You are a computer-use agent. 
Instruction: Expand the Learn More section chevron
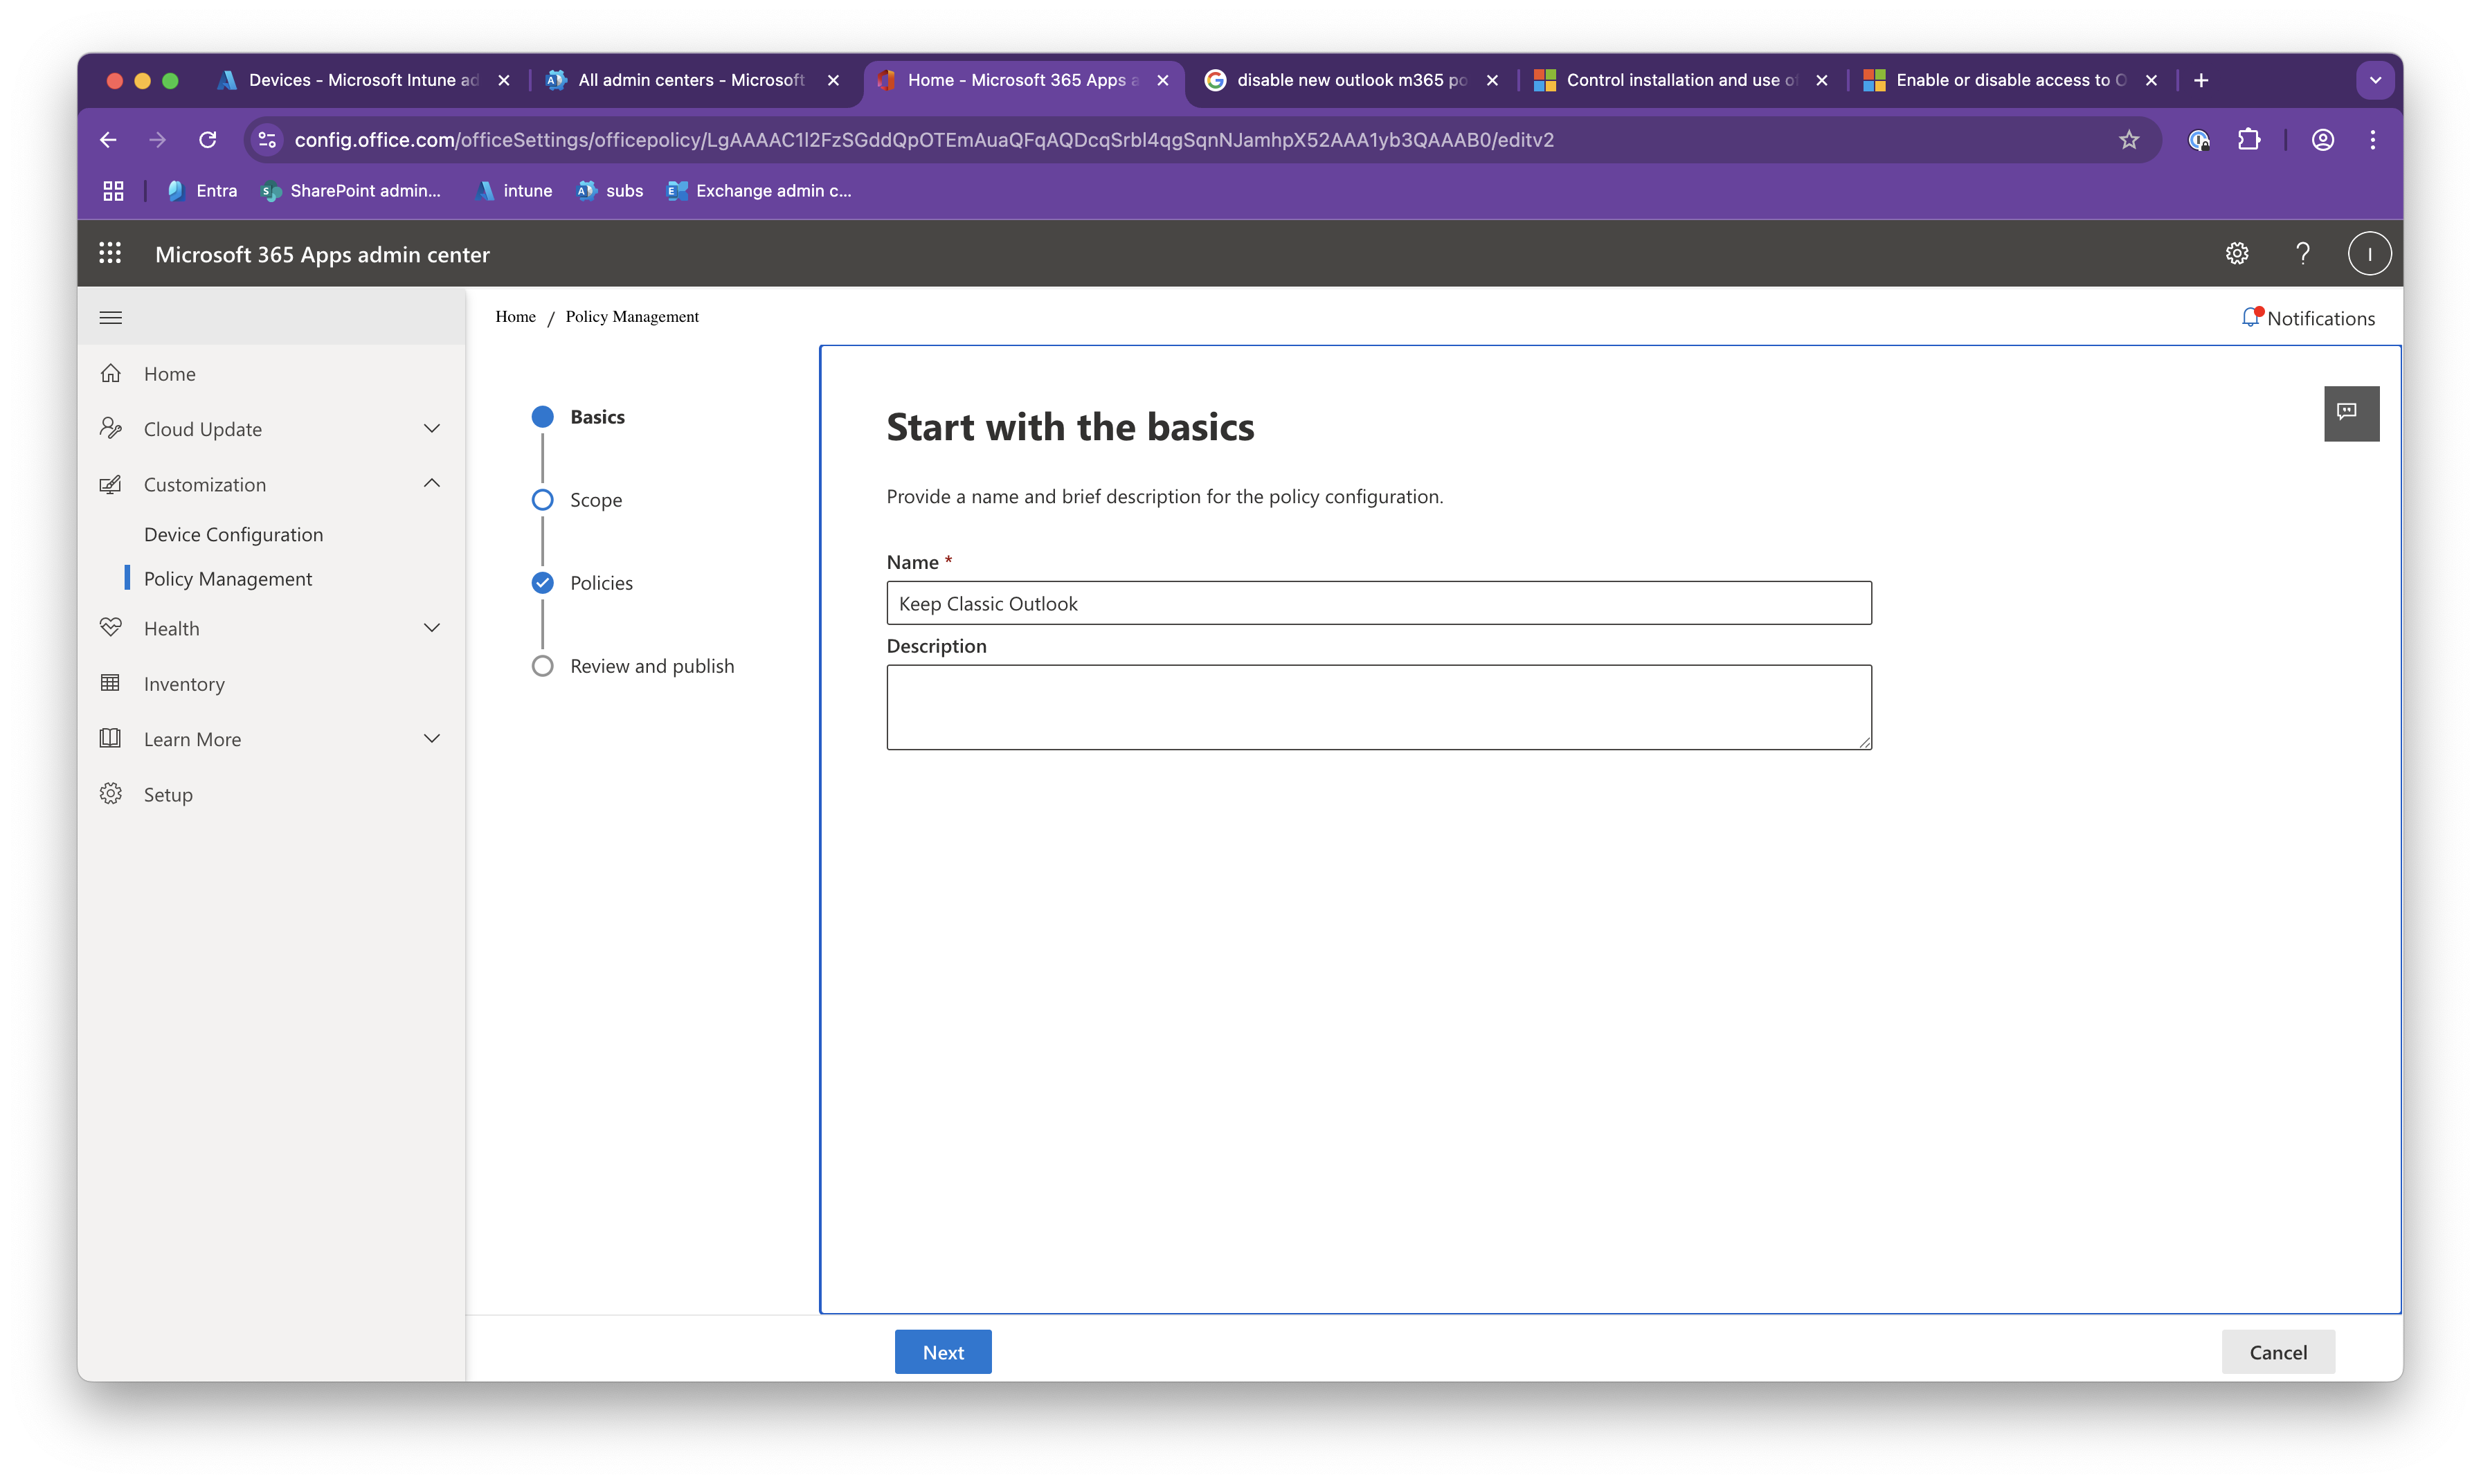(432, 739)
